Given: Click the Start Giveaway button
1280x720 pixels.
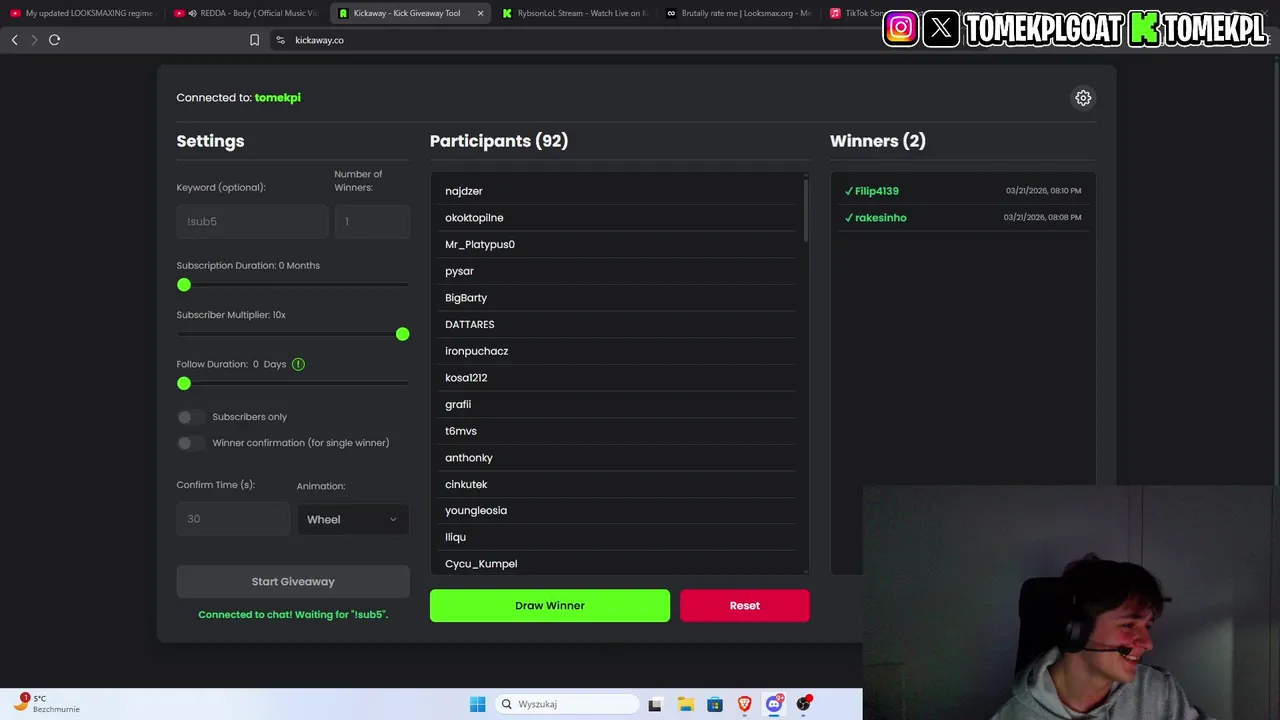Looking at the screenshot, I should coord(293,582).
